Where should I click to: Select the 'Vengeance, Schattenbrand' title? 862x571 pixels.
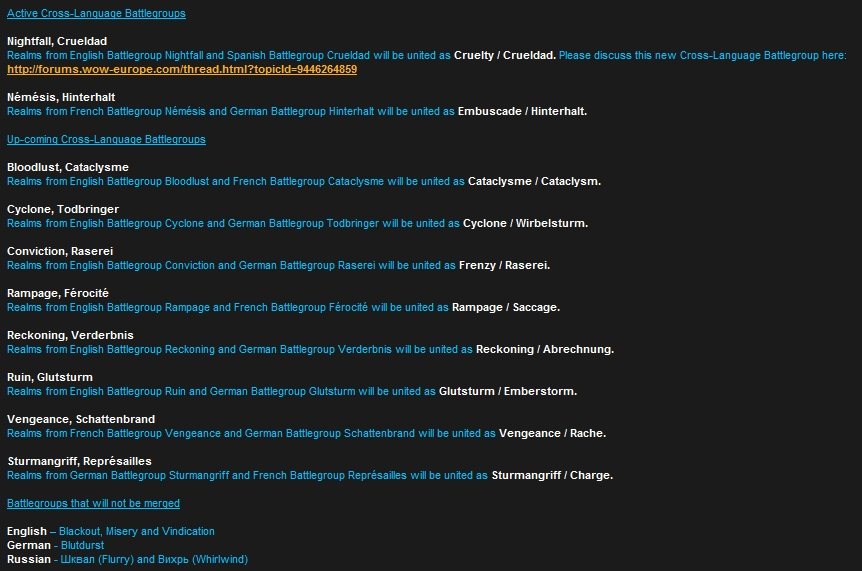point(81,419)
